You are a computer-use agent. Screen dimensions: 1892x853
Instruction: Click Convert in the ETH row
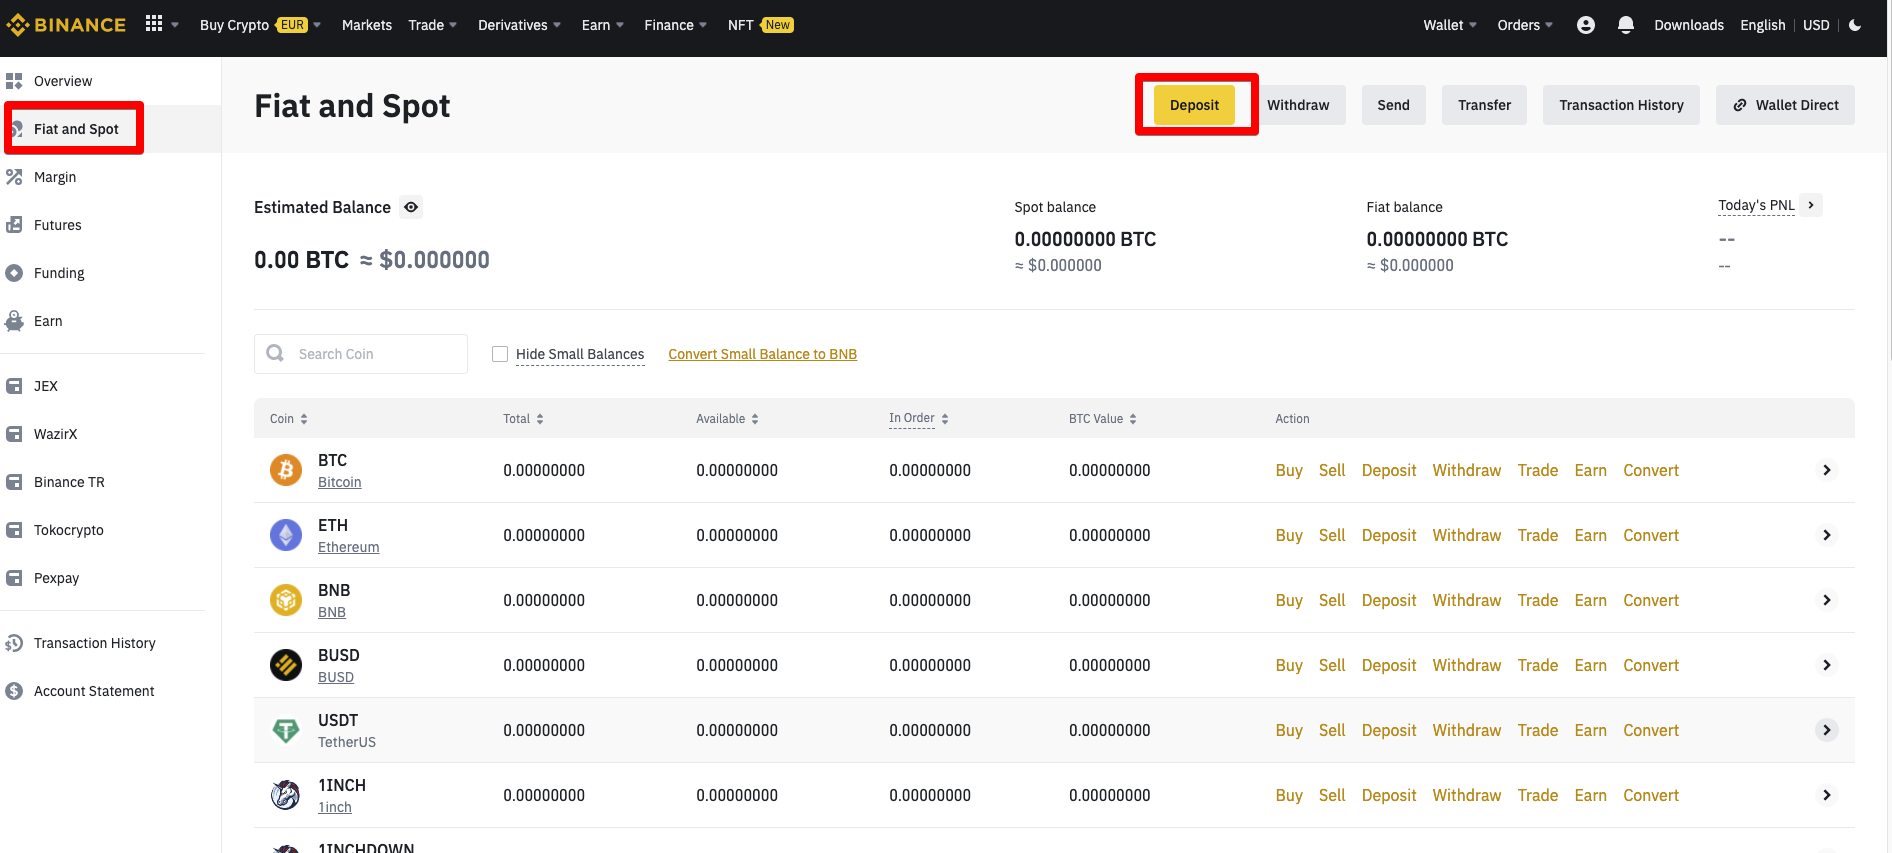pyautogui.click(x=1651, y=535)
